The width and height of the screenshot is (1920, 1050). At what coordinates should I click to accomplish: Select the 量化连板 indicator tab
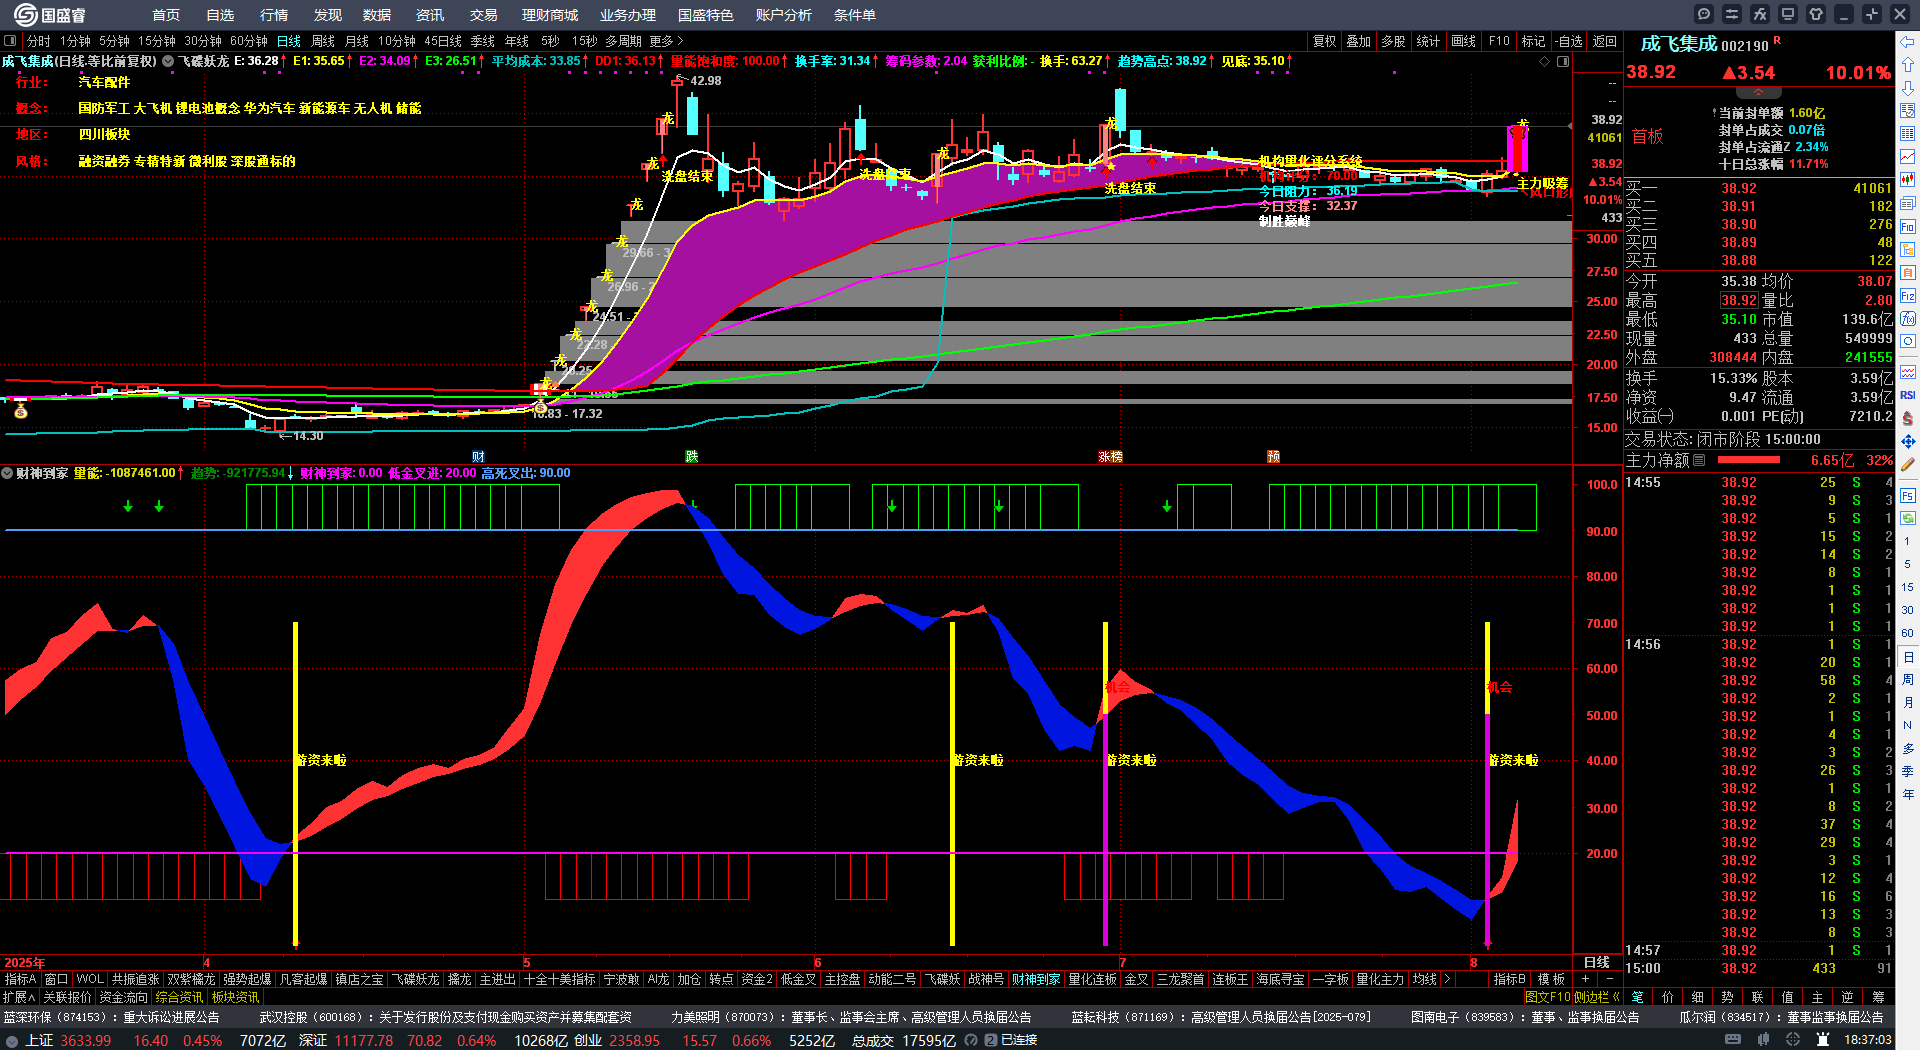[1092, 979]
